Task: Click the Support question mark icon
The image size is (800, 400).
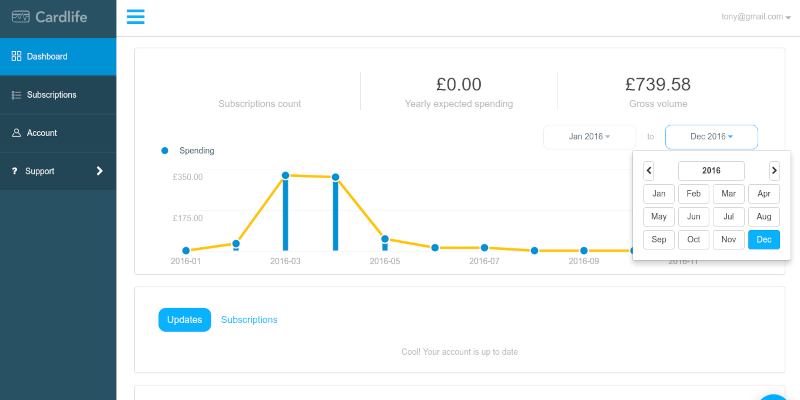Action: 15,171
